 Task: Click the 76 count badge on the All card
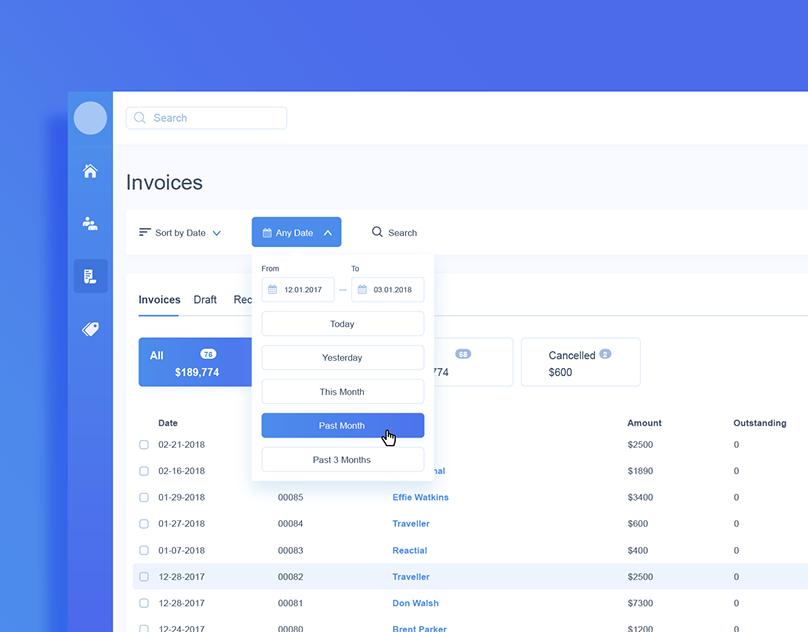[x=208, y=354]
